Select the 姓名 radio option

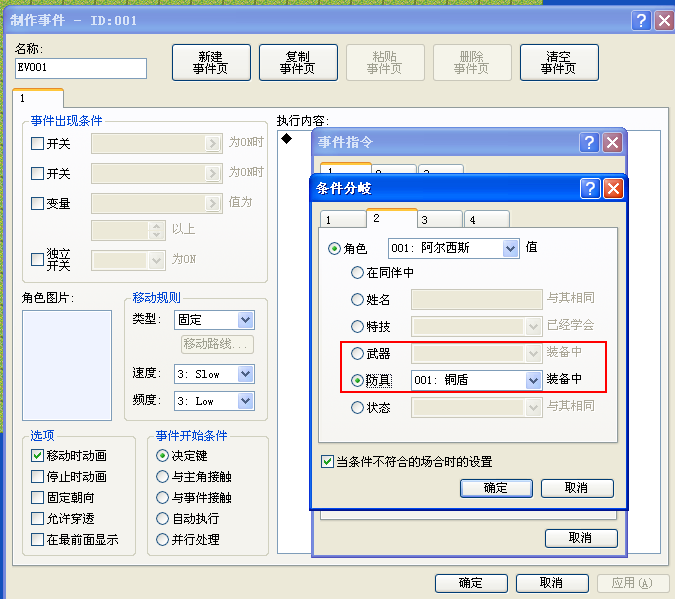coord(357,299)
